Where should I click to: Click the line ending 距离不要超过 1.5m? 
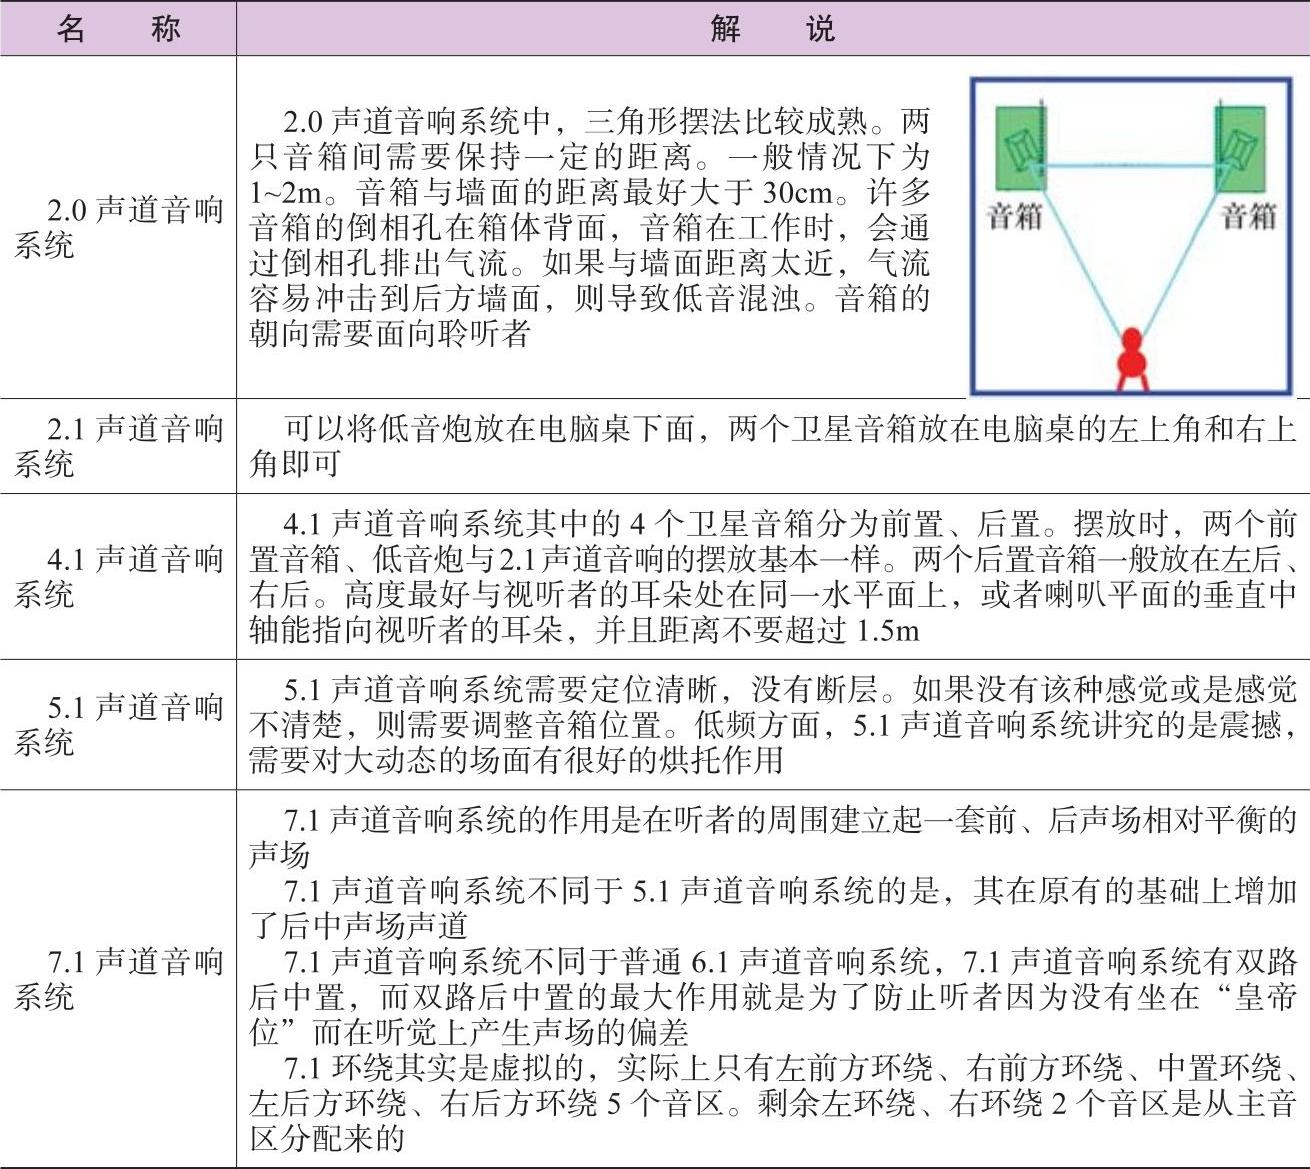tap(584, 629)
